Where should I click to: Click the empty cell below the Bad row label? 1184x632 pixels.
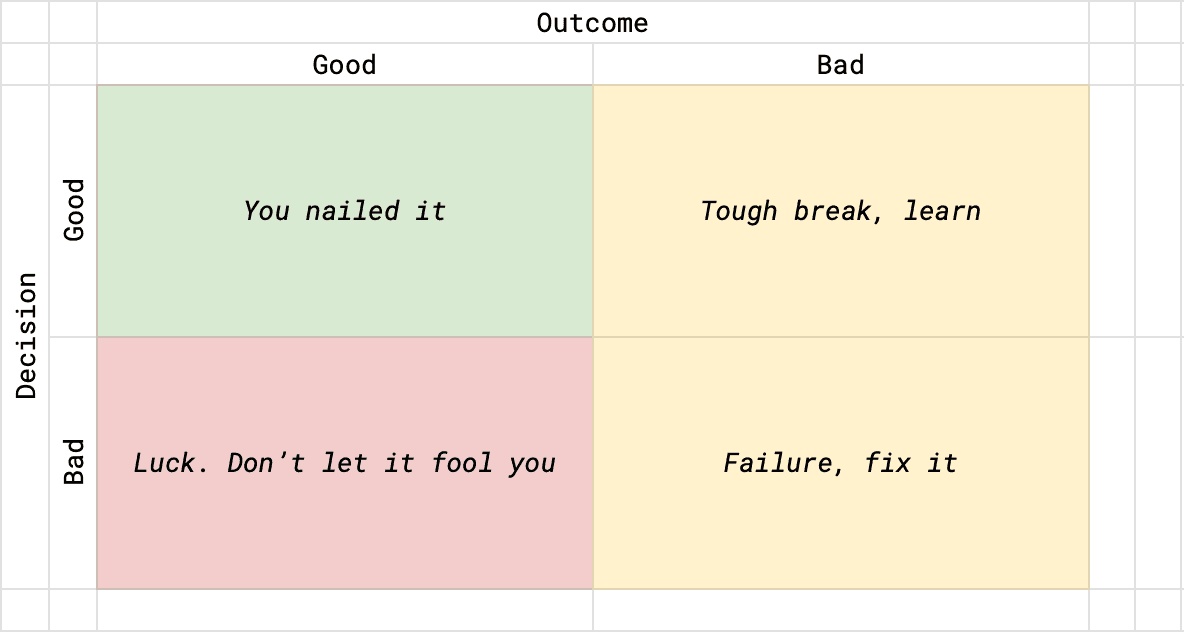coord(73,610)
